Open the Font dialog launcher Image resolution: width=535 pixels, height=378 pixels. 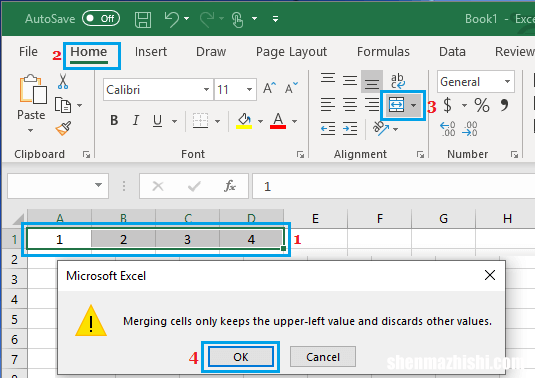(300, 155)
